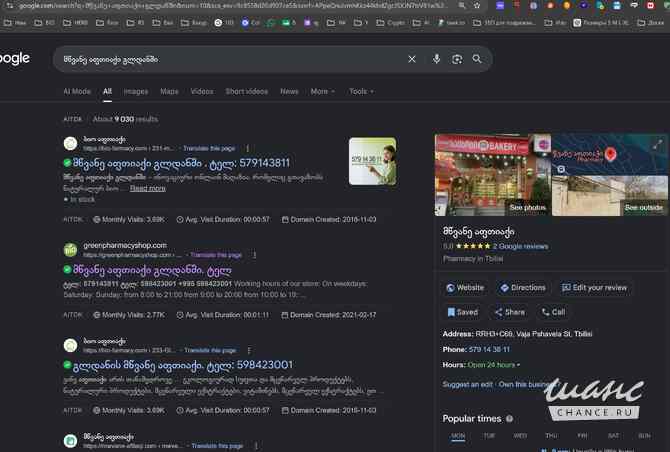Toggle the Saved button
670x452 pixels.
click(462, 312)
